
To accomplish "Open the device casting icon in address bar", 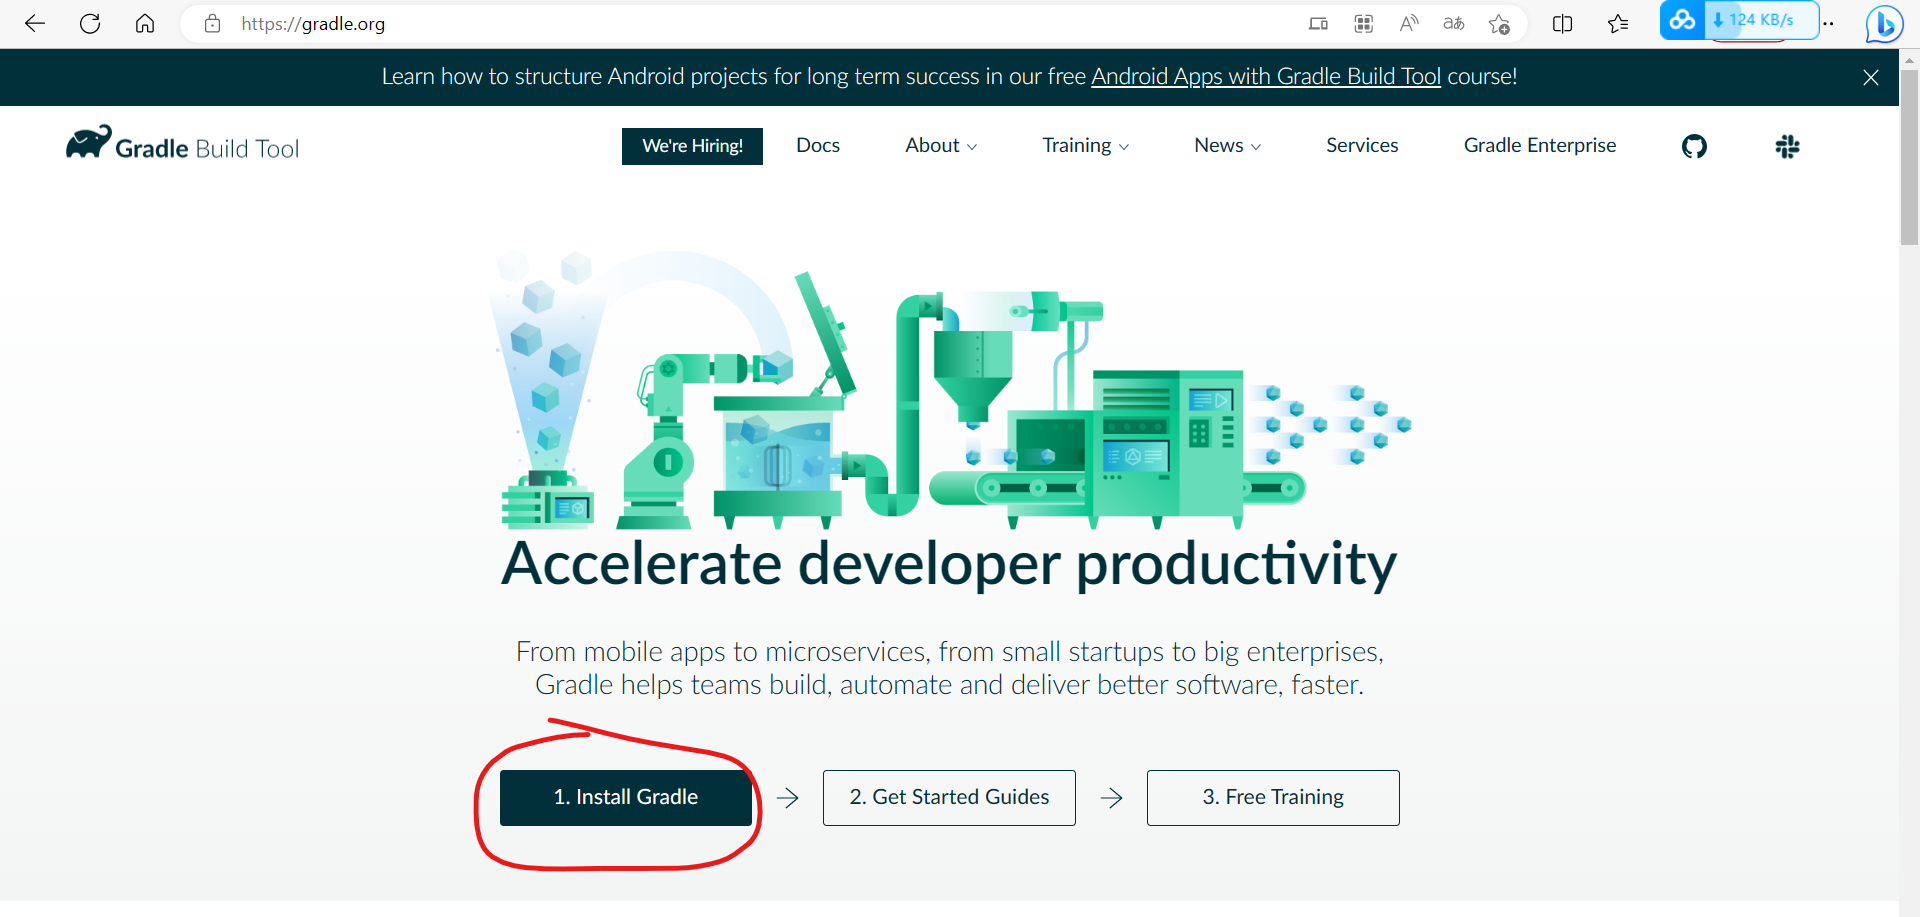I will [1318, 23].
